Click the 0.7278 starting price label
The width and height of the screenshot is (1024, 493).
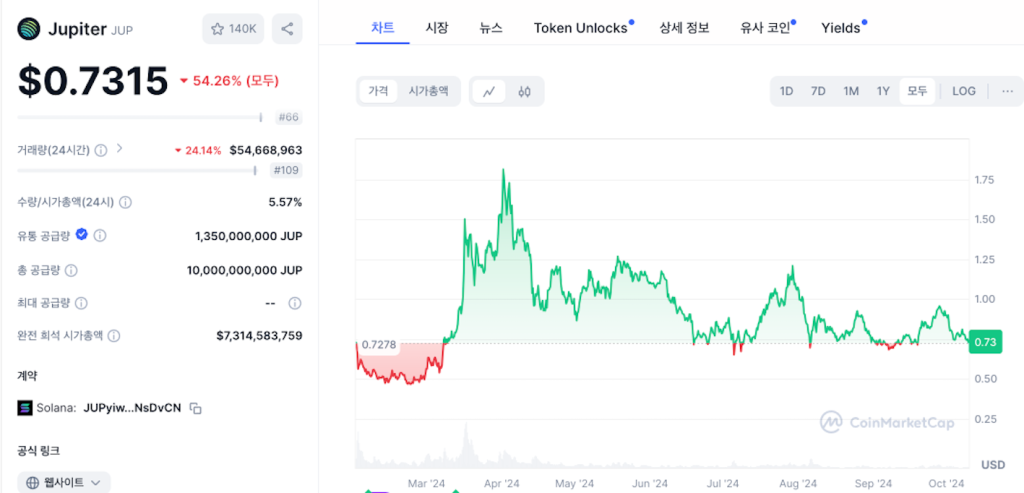point(379,344)
